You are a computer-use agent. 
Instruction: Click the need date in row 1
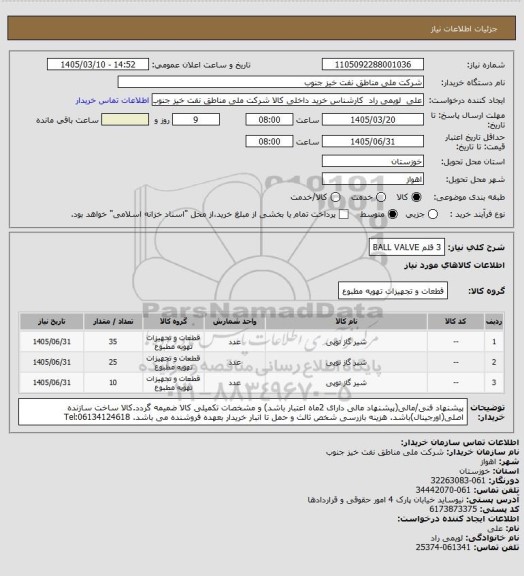[52, 342]
